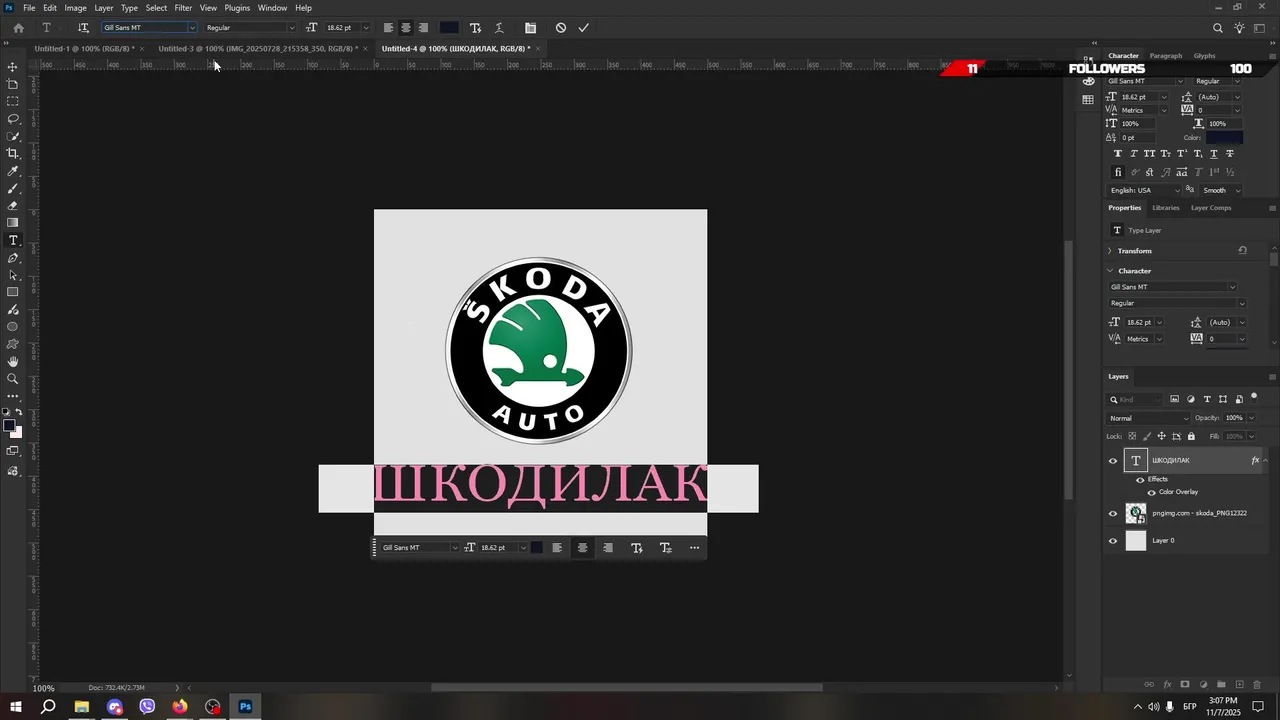This screenshot has width=1280, height=720.
Task: Toggle Lock transparent pixels
Action: pyautogui.click(x=1132, y=436)
